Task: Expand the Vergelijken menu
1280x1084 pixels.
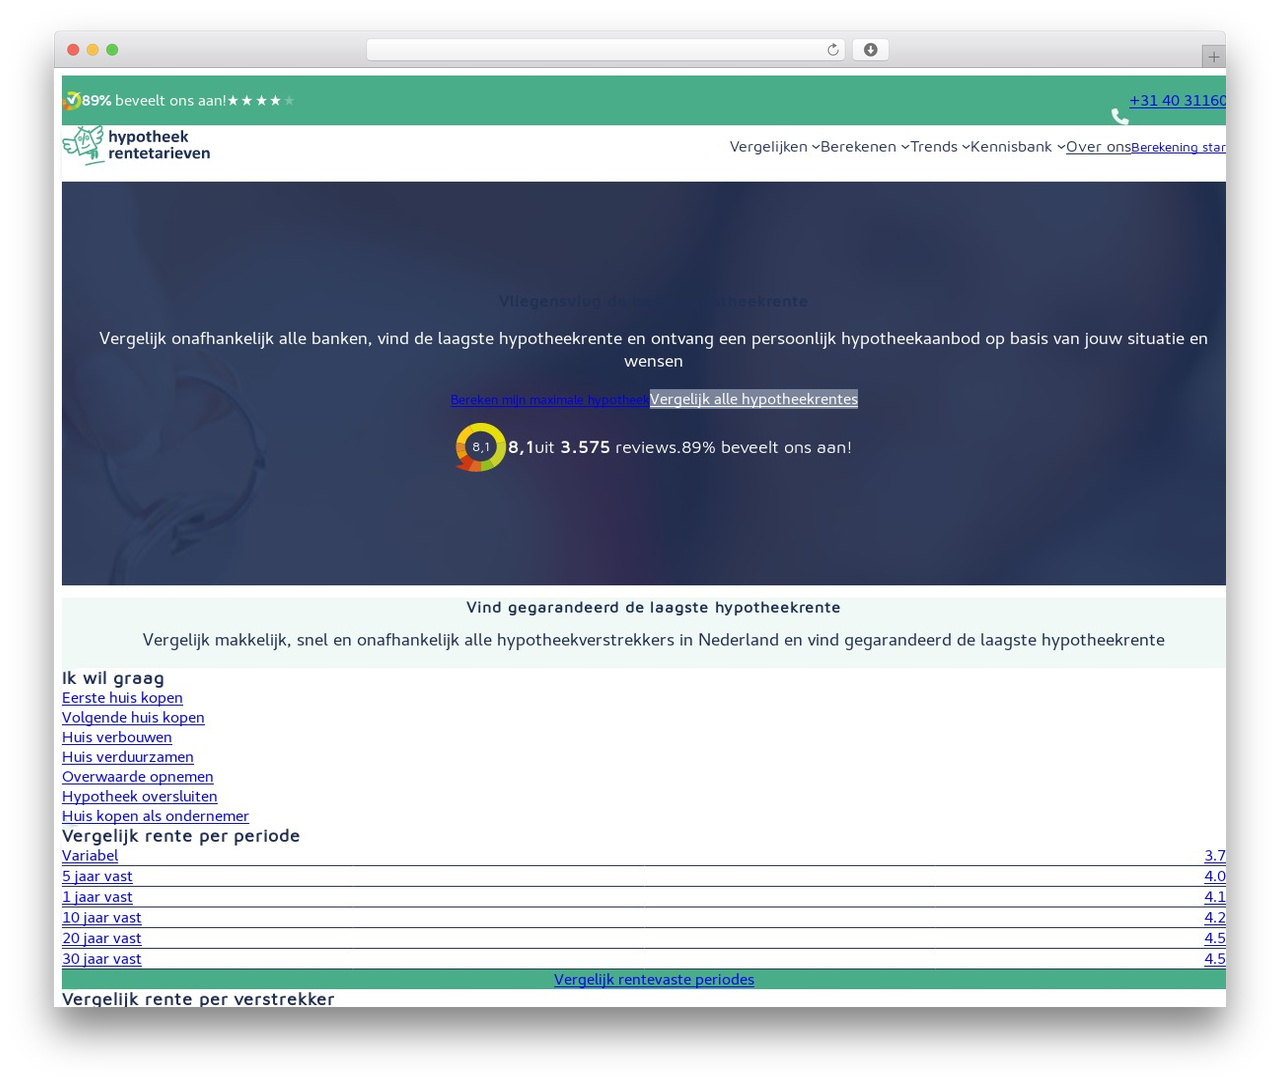Action: 774,147
